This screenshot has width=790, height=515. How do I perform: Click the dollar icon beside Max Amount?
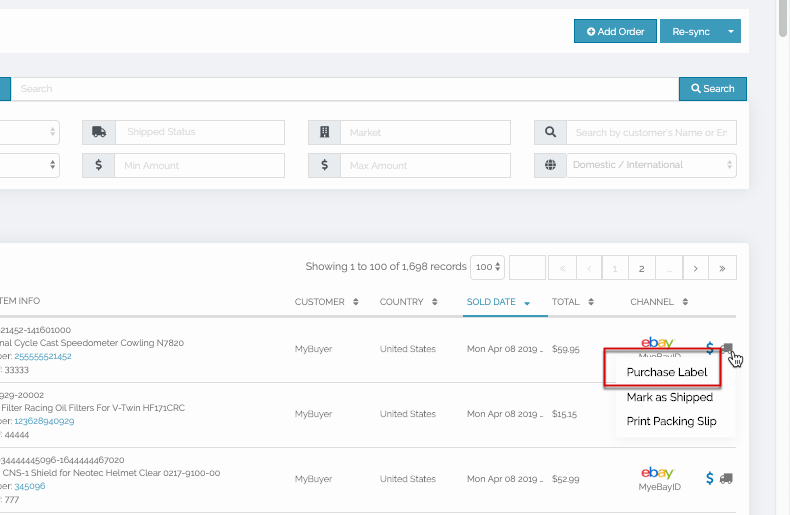pos(324,165)
